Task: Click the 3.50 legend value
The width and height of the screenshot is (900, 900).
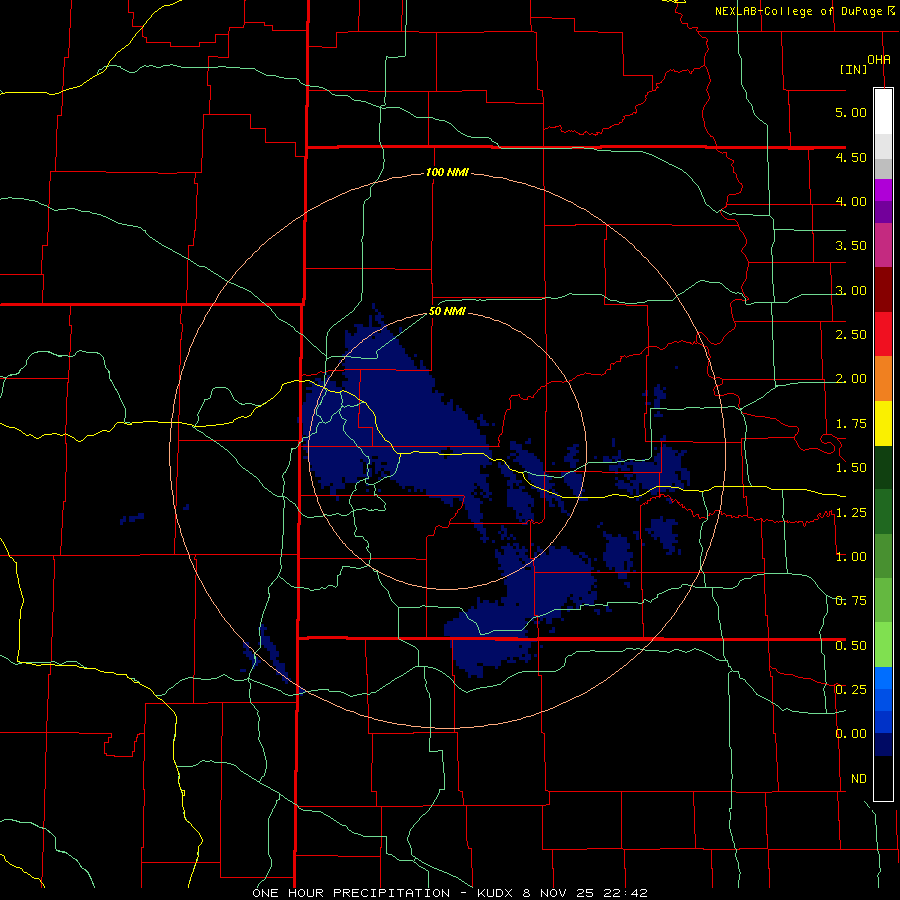Action: click(x=851, y=246)
